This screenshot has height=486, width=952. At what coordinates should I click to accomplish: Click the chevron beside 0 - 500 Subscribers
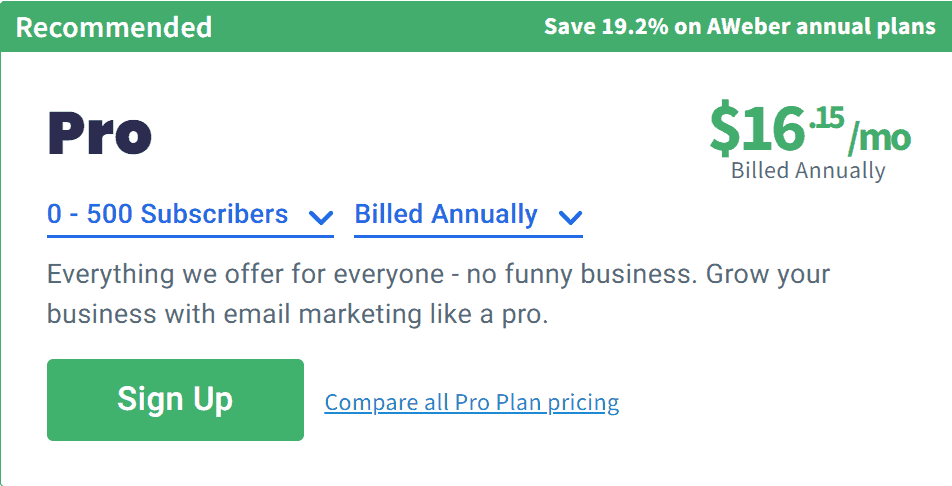321,217
